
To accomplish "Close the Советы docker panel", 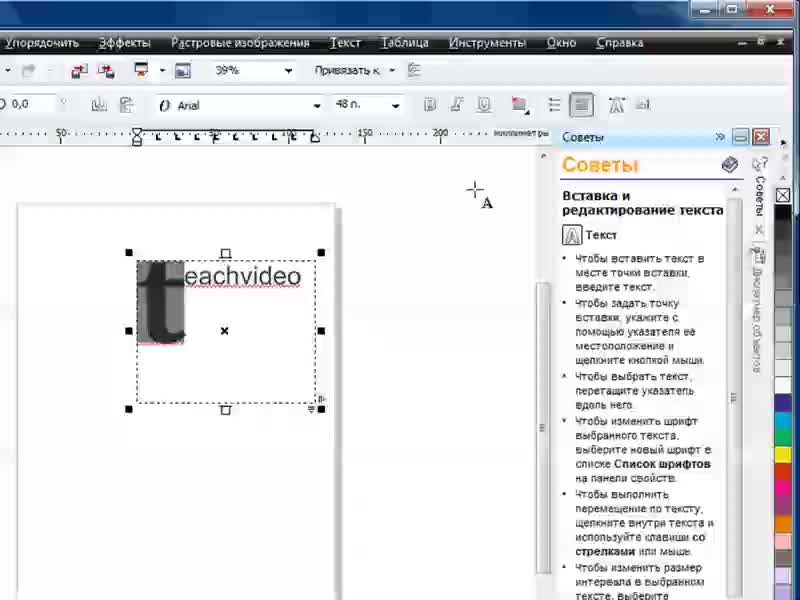I will pos(761,137).
